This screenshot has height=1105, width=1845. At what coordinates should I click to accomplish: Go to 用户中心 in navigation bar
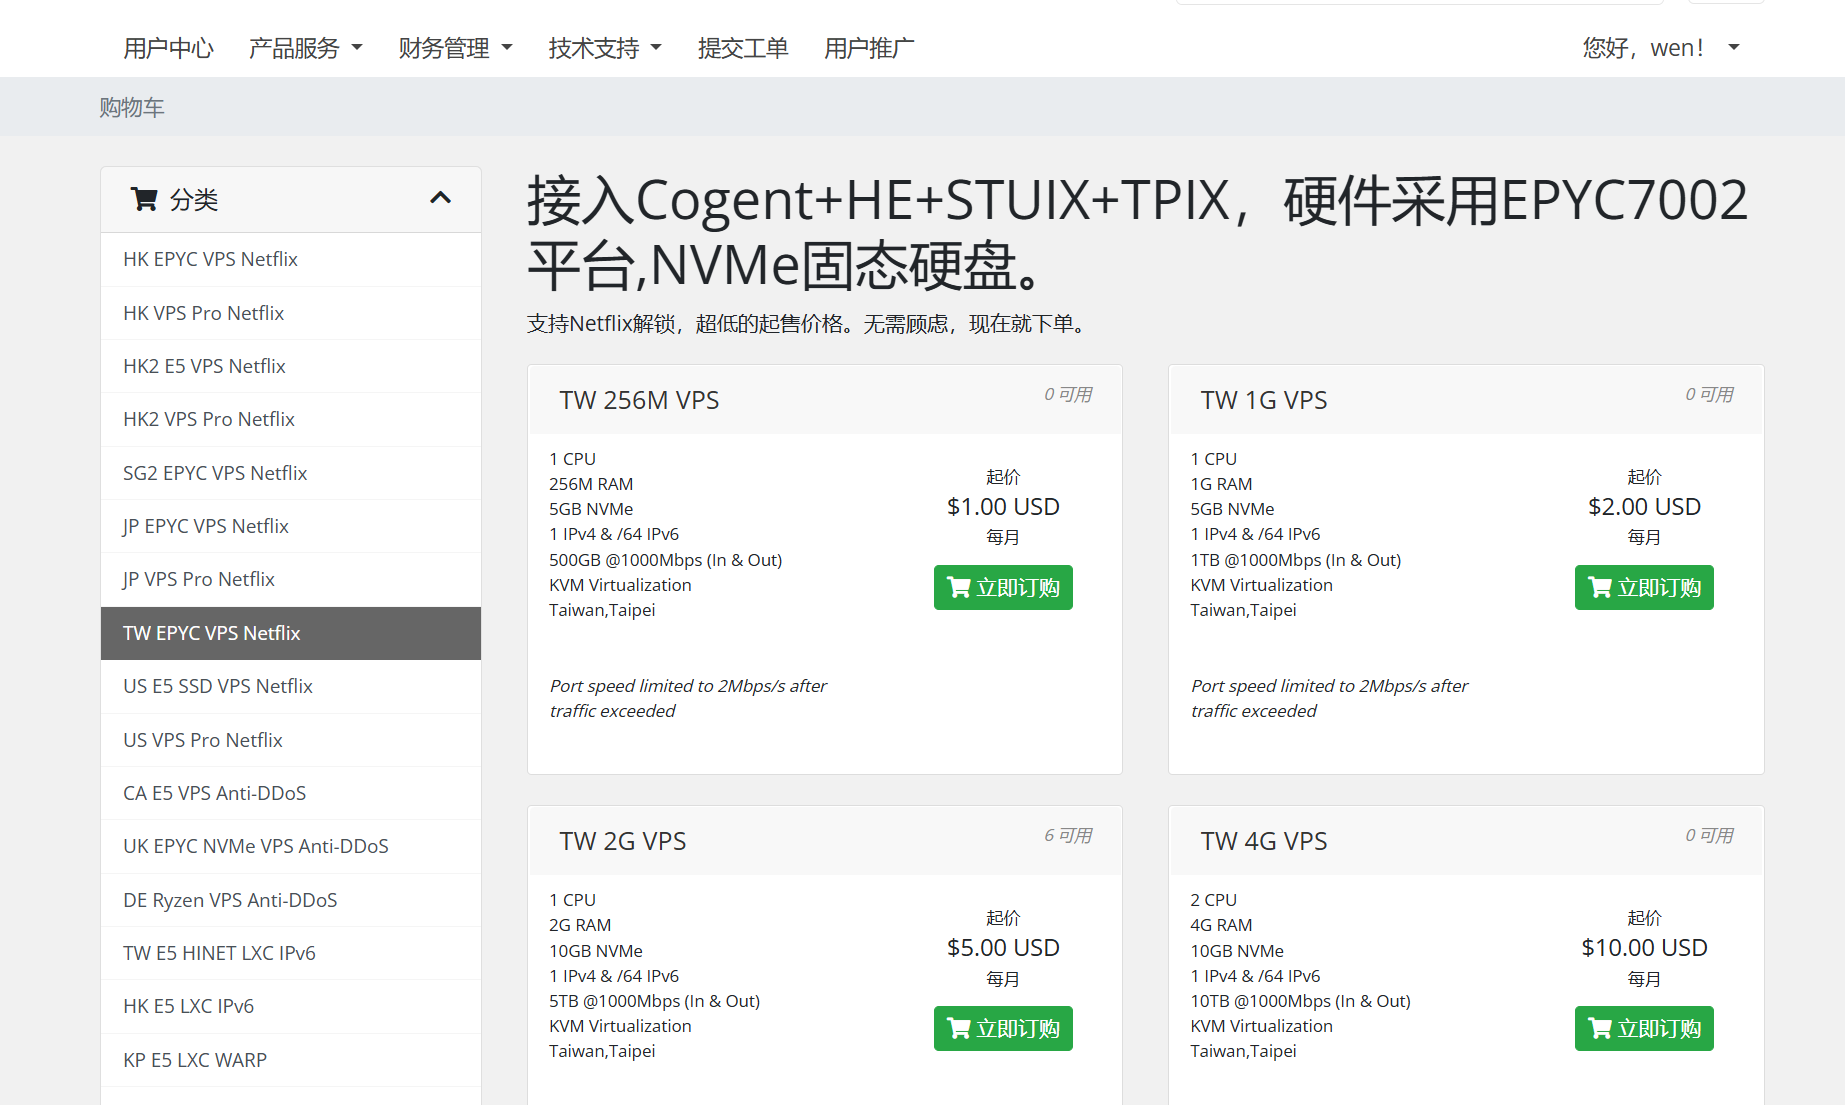[168, 48]
